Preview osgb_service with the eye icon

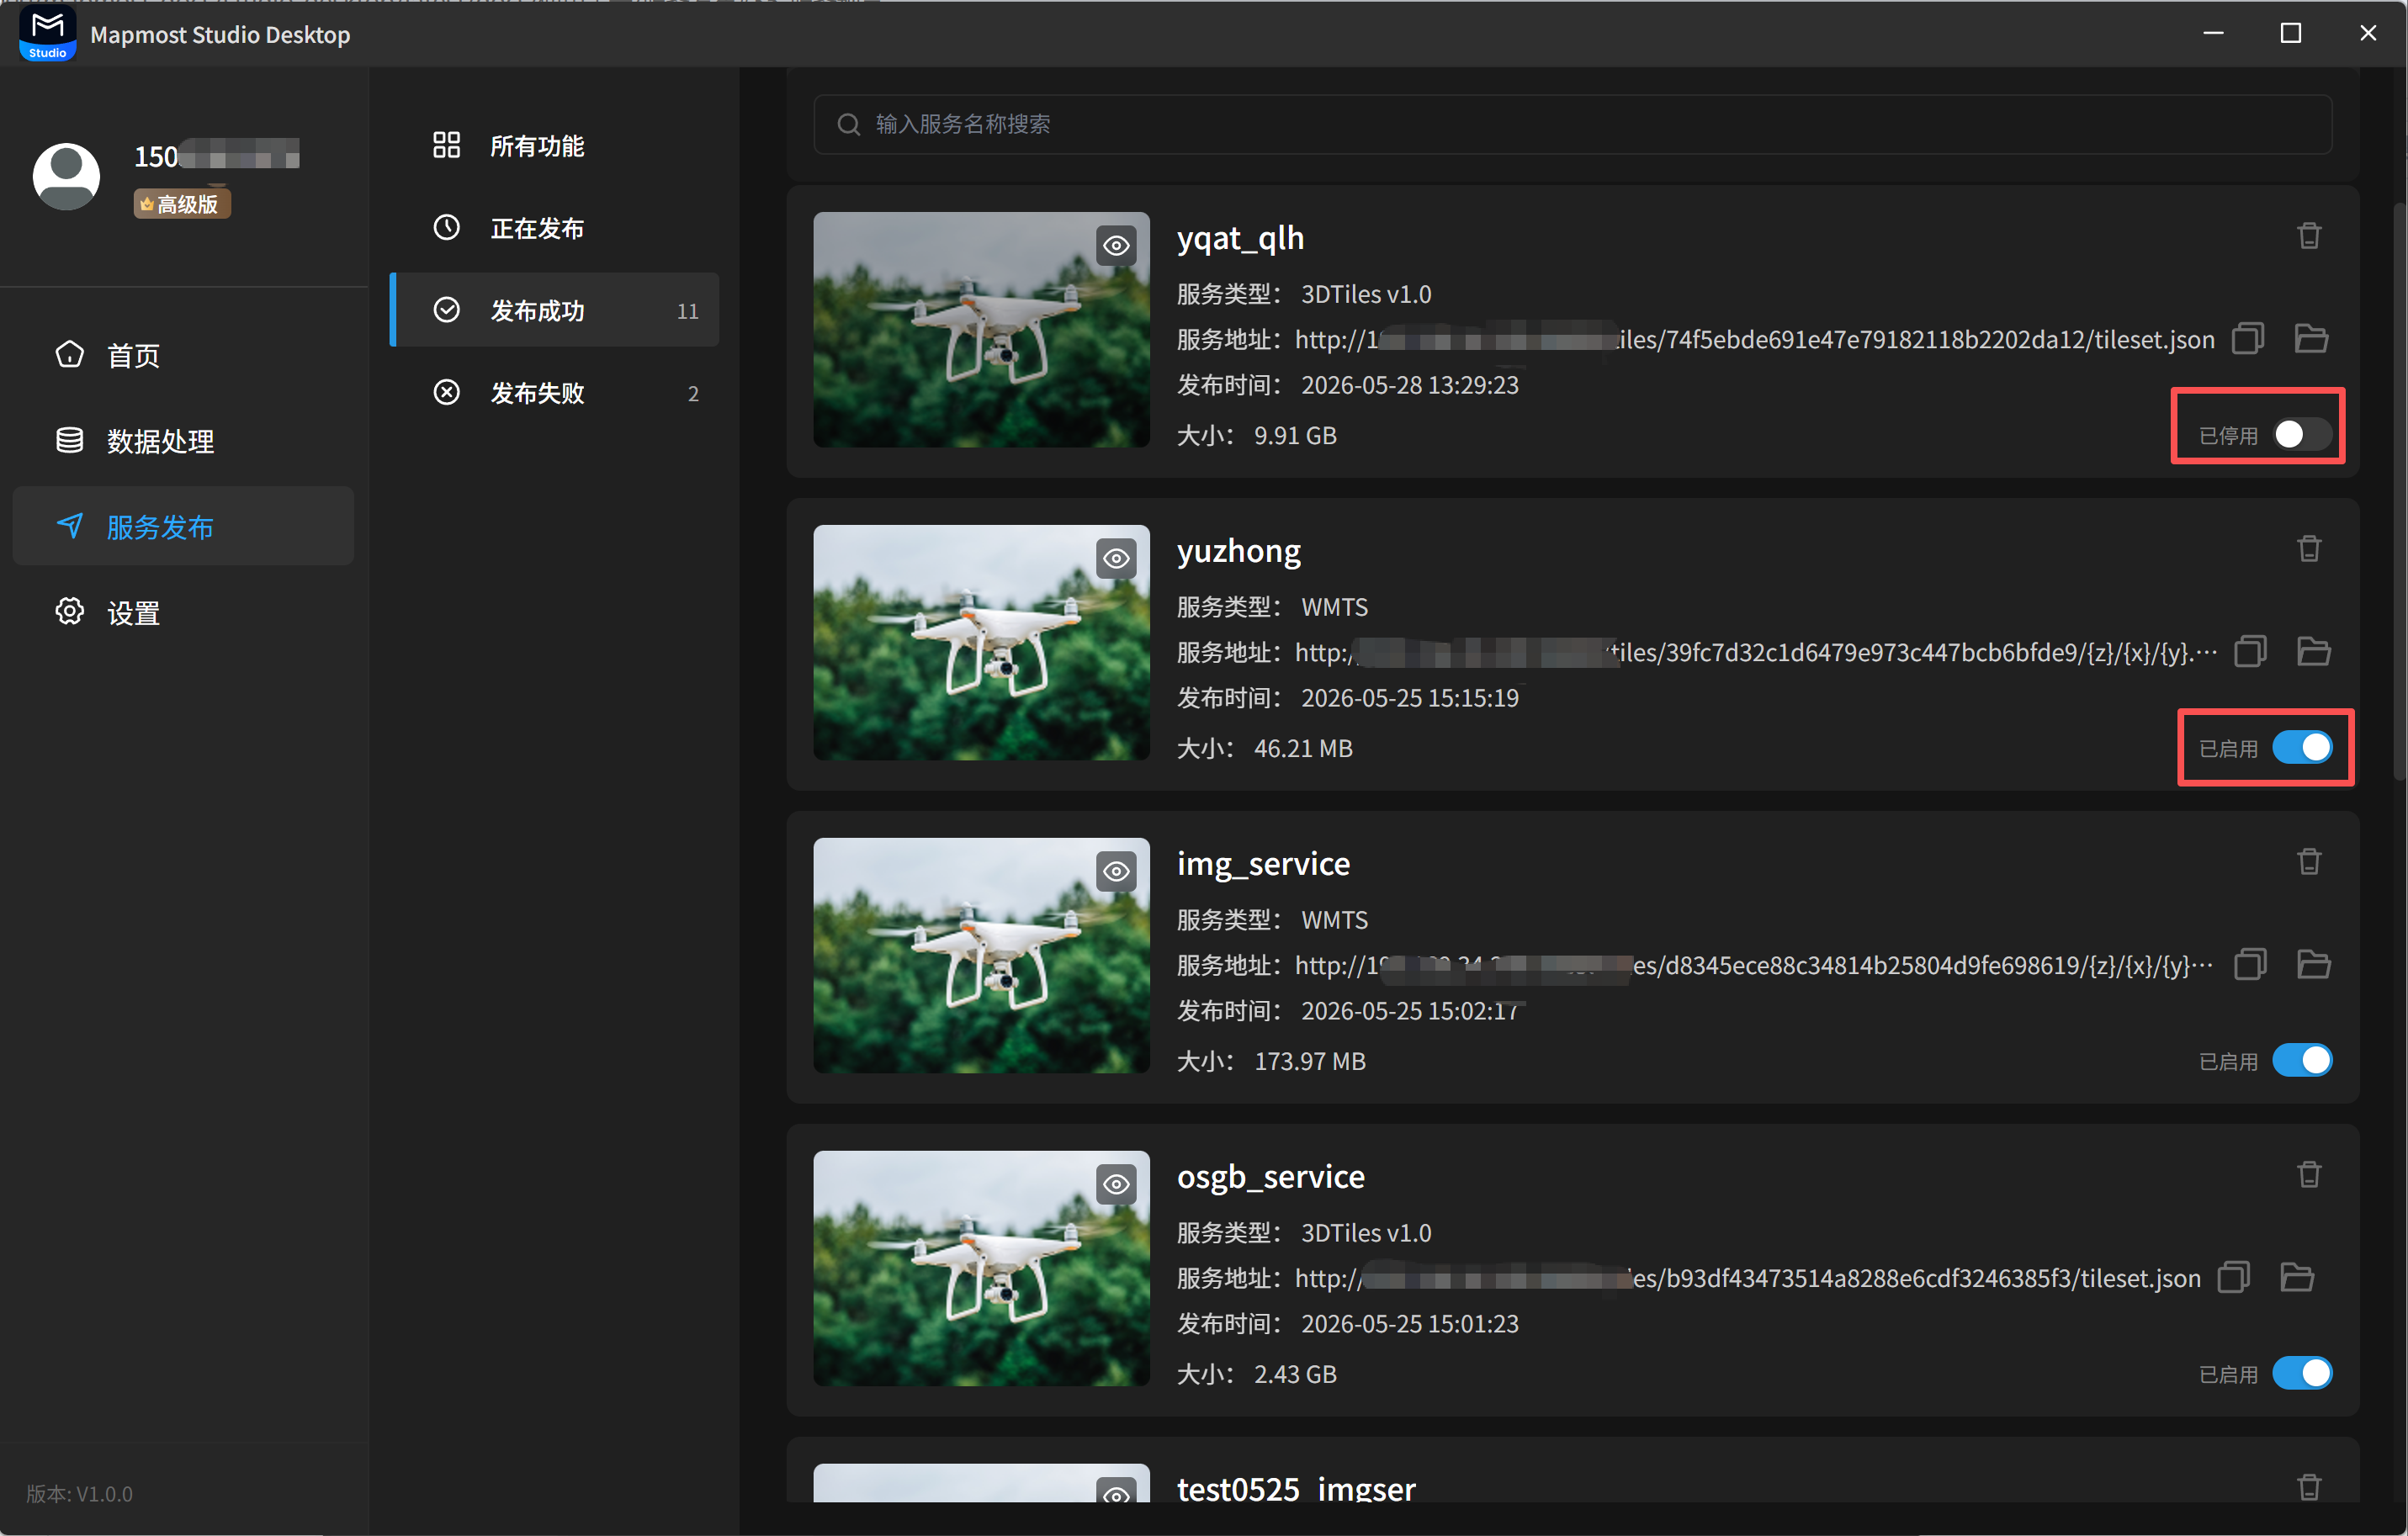click(x=1116, y=1184)
